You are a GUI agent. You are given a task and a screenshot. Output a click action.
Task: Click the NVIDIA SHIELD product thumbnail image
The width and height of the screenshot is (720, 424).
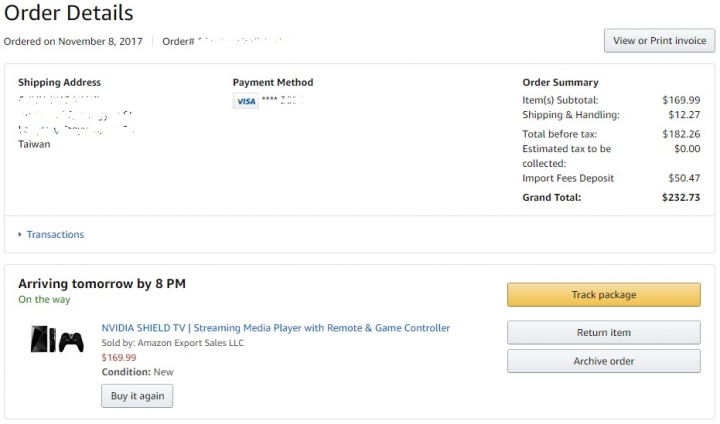(x=57, y=339)
